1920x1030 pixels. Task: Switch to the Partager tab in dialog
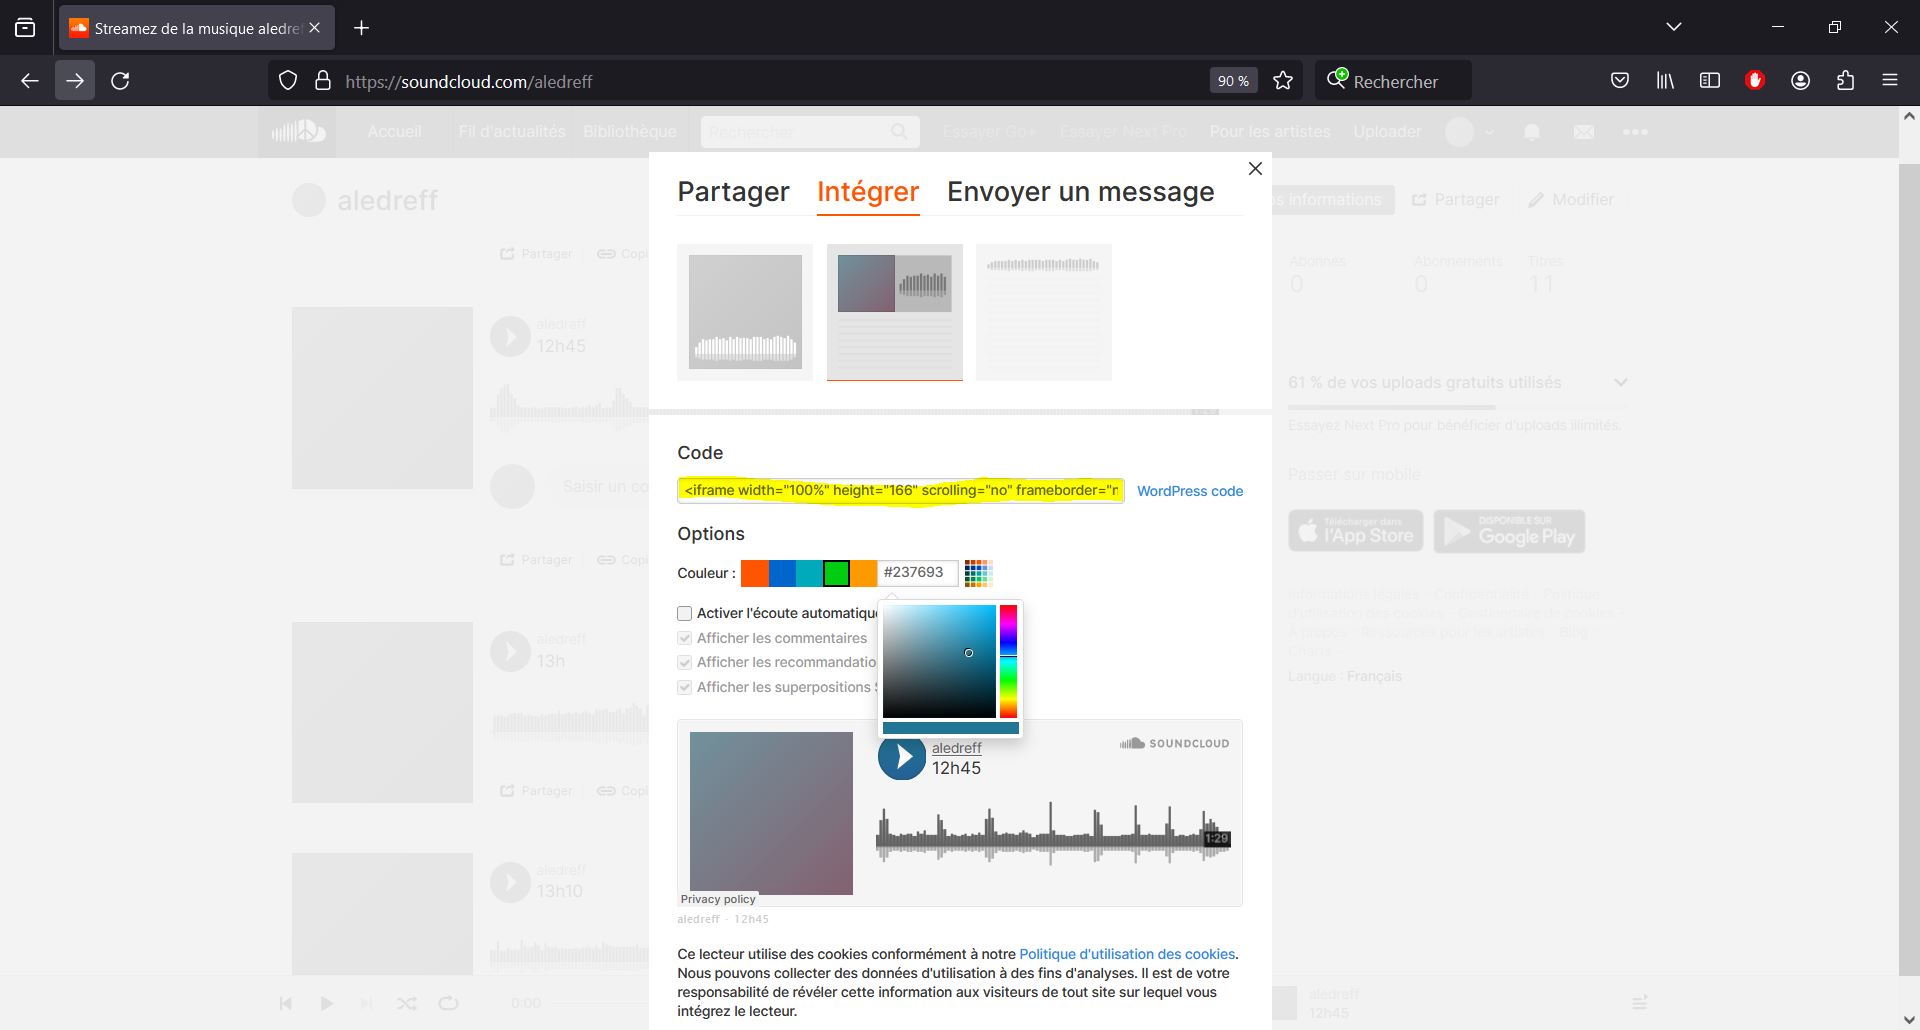(733, 192)
